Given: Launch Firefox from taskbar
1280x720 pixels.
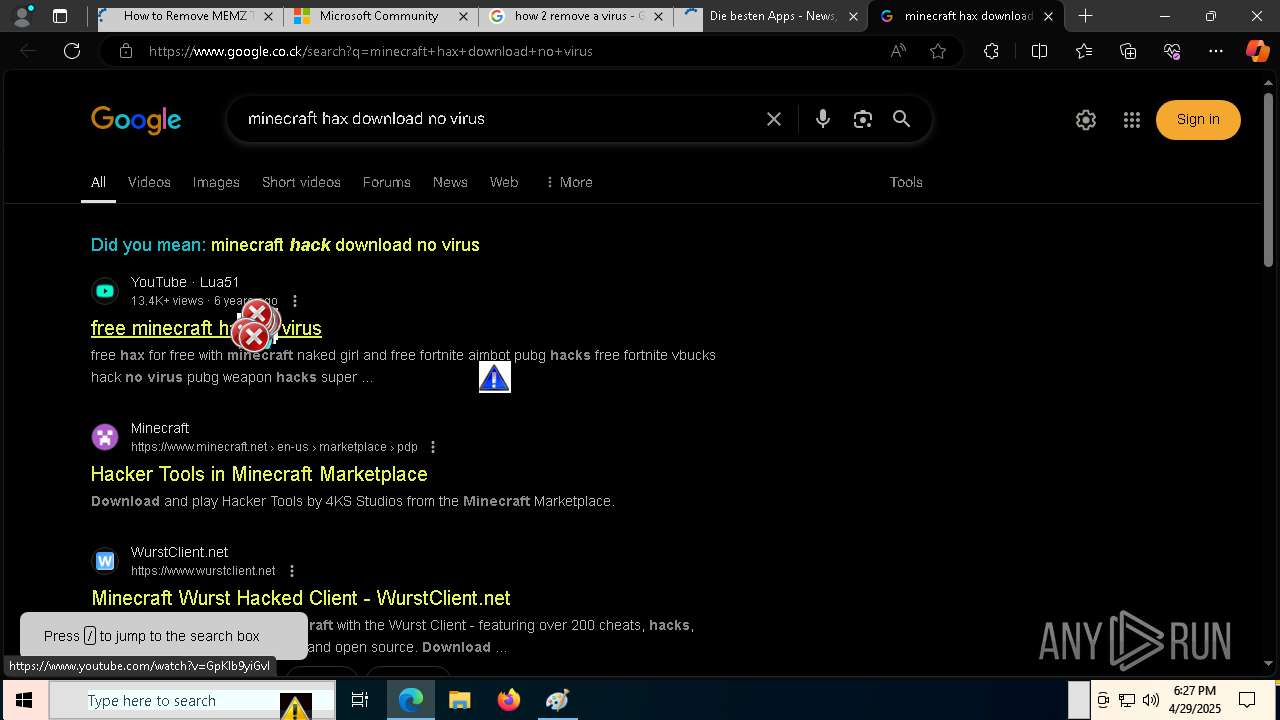Looking at the screenshot, I should (x=509, y=700).
